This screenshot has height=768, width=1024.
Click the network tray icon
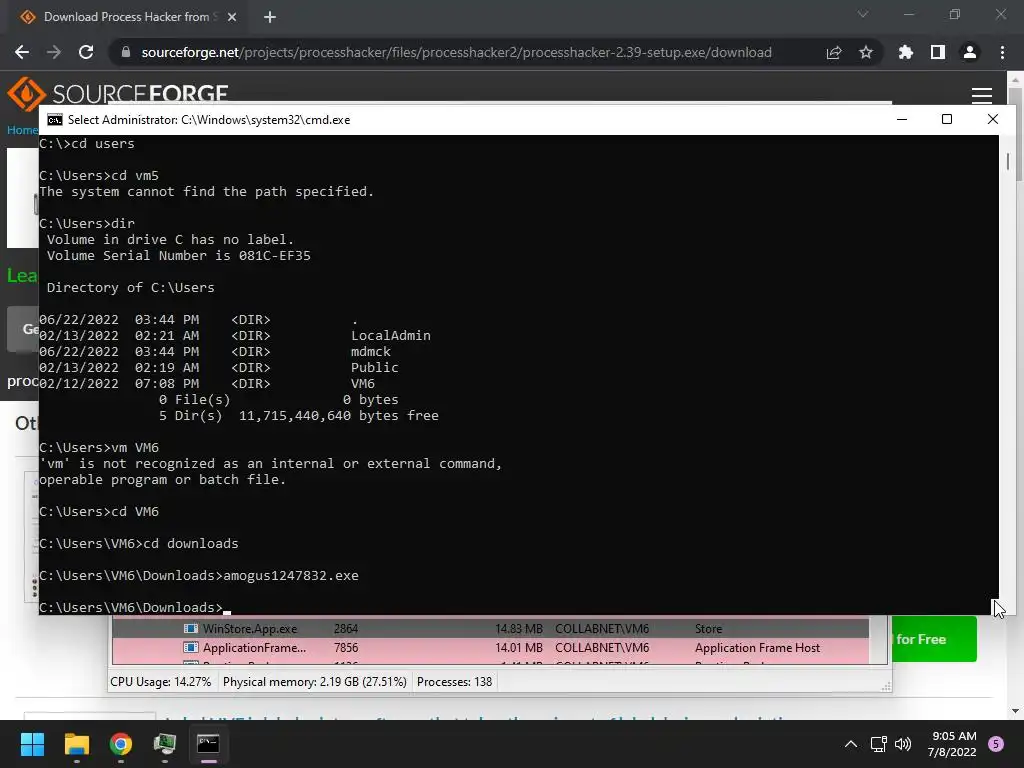pyautogui.click(x=878, y=744)
